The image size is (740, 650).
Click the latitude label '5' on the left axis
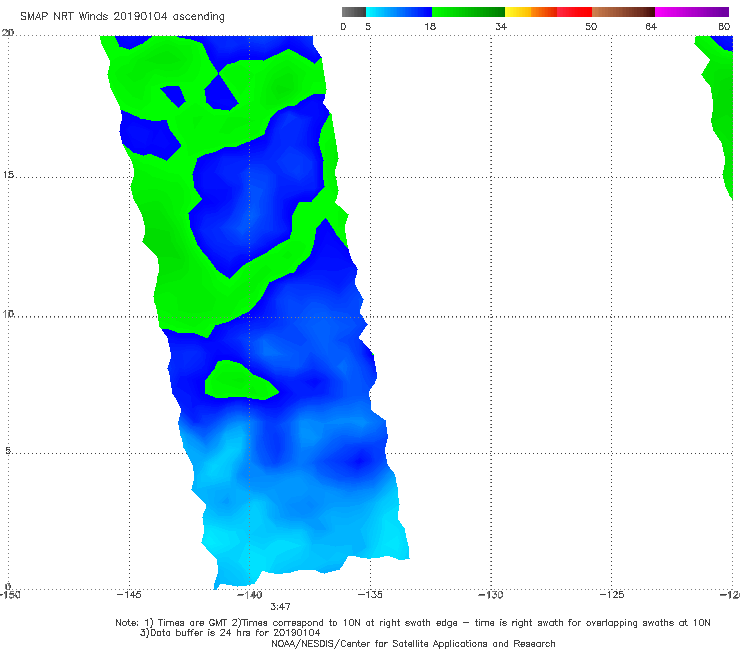click(8, 451)
